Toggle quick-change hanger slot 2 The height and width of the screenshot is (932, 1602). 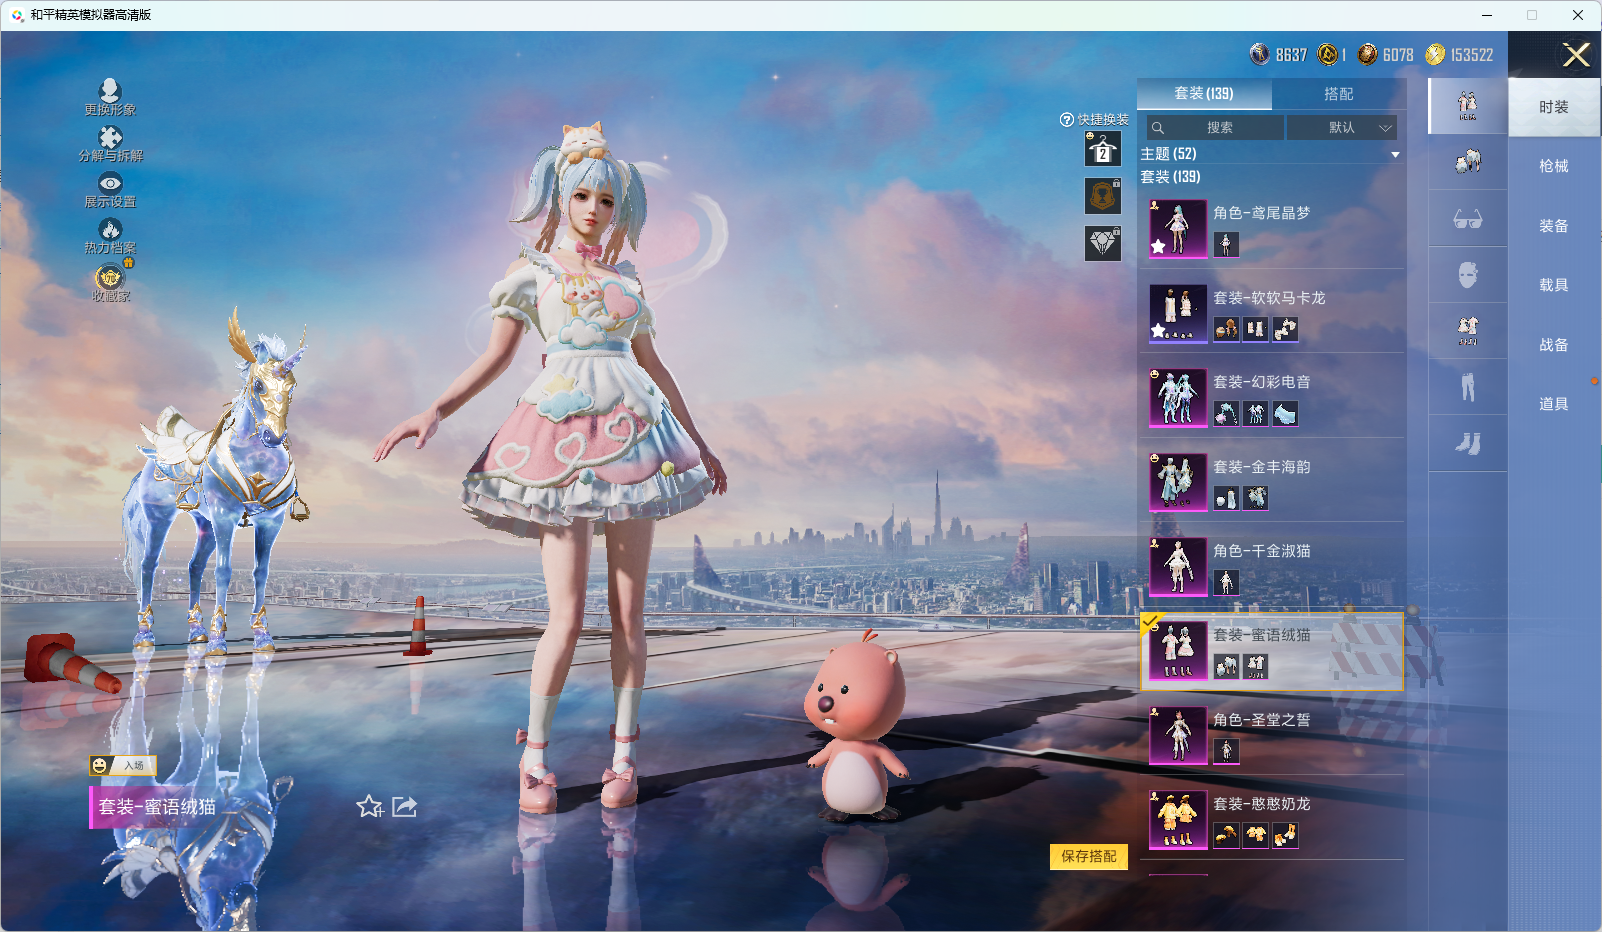[1103, 150]
